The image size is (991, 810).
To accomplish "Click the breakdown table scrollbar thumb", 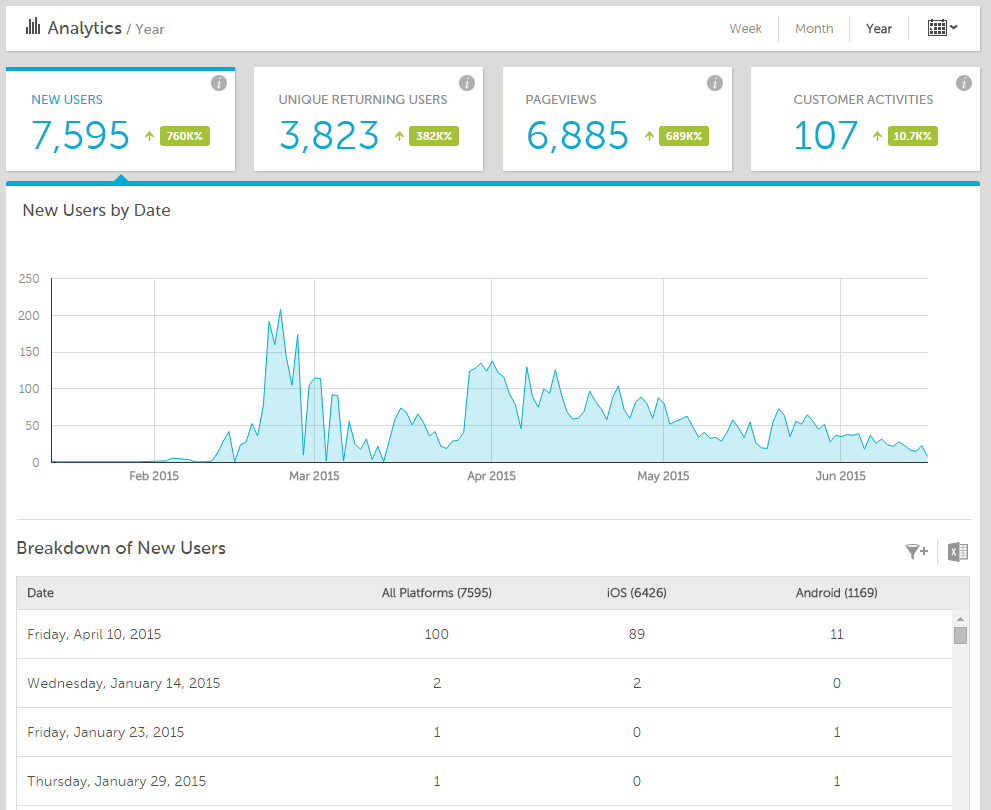I will [x=960, y=635].
